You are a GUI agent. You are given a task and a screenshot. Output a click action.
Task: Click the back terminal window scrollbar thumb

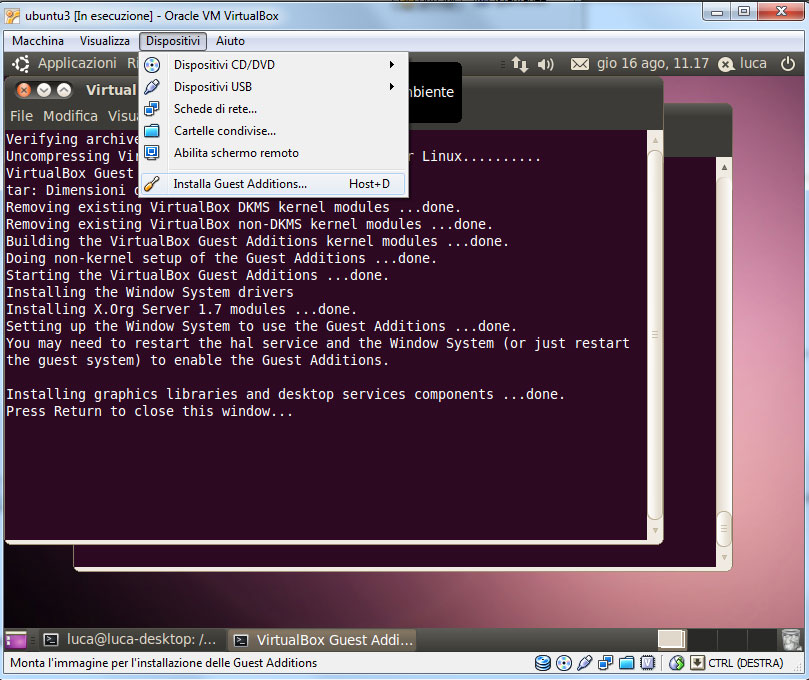(724, 528)
